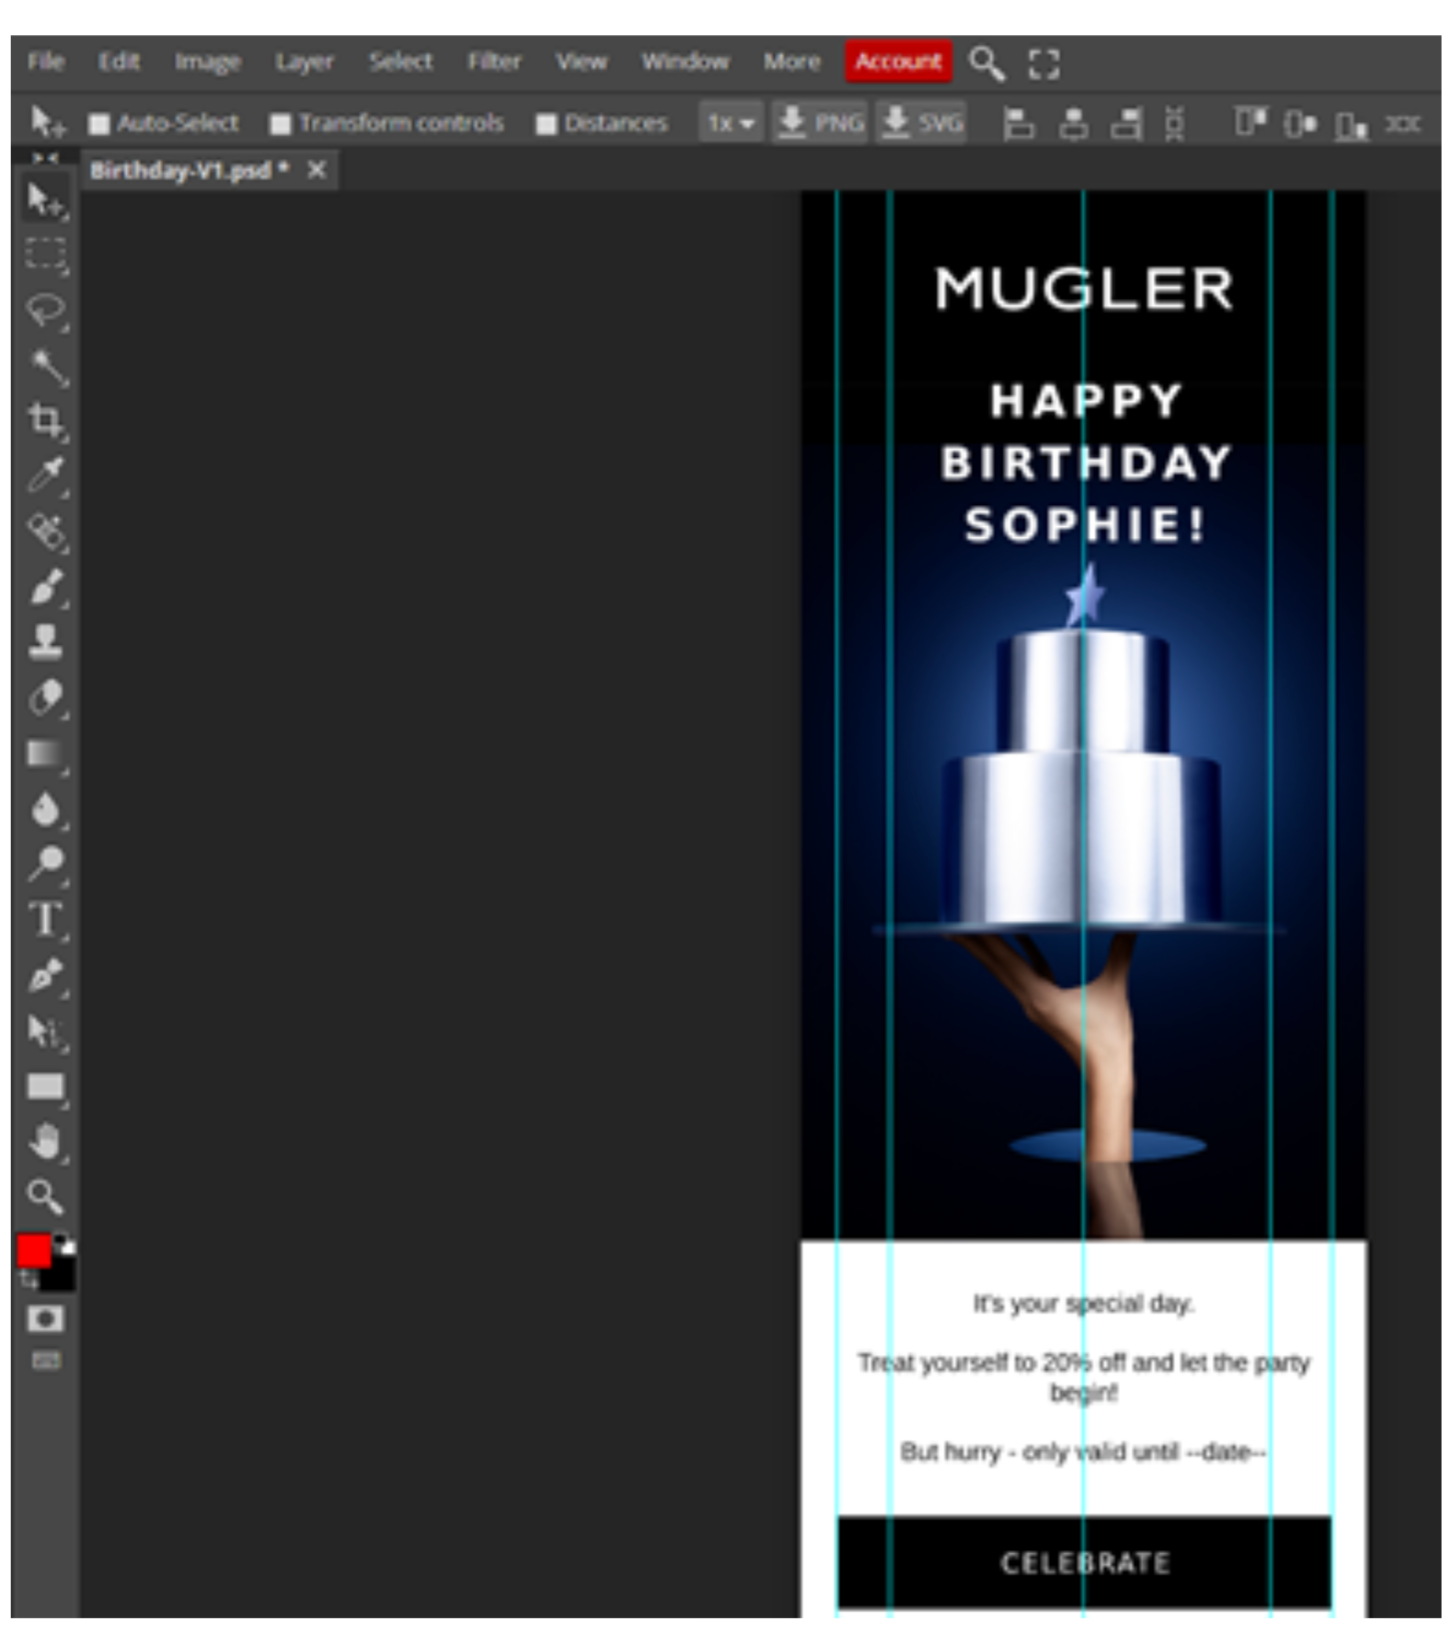Open the File menu

pyautogui.click(x=46, y=62)
